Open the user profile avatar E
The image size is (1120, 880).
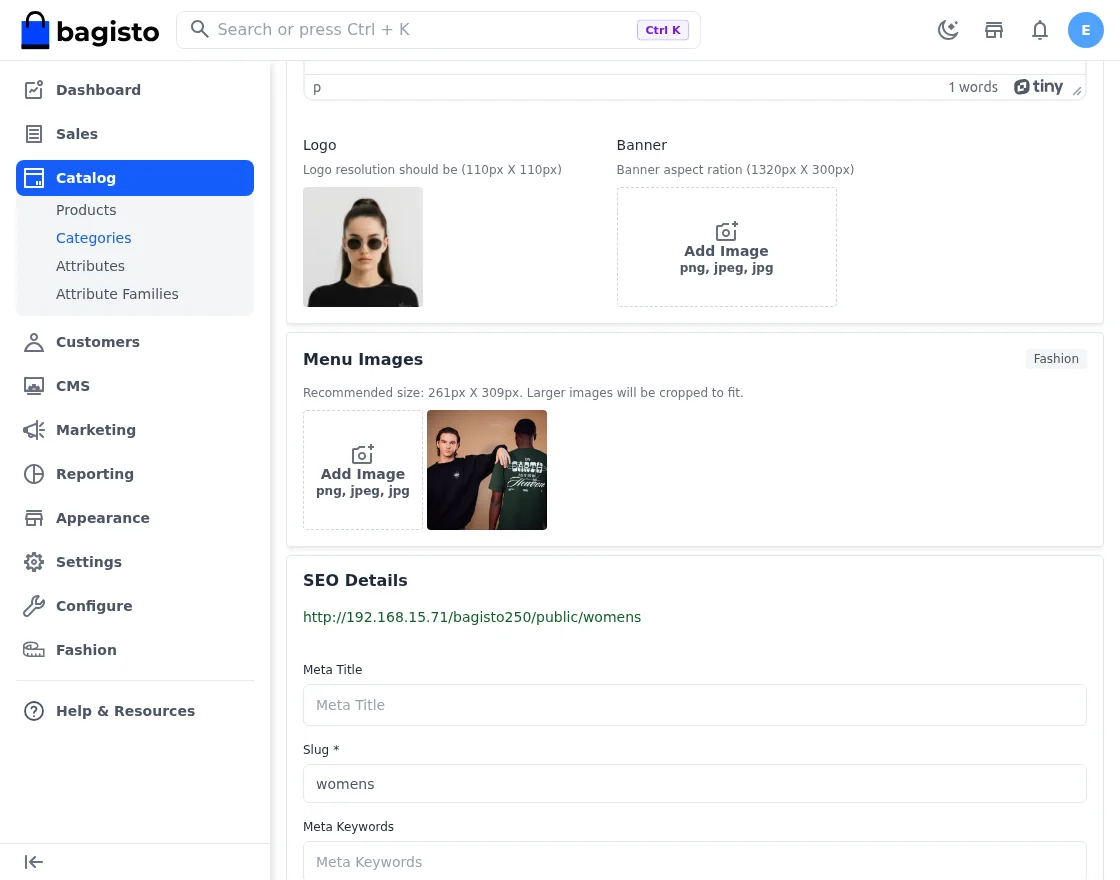1086,30
